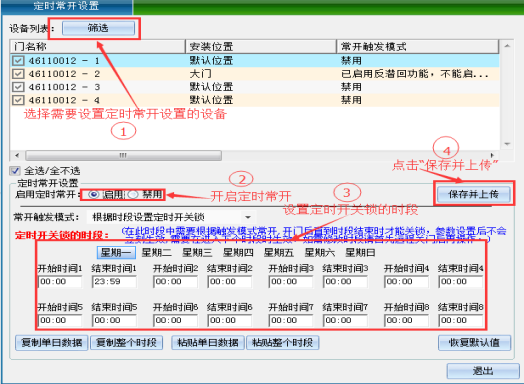Click 保存并上传 button

point(474,194)
